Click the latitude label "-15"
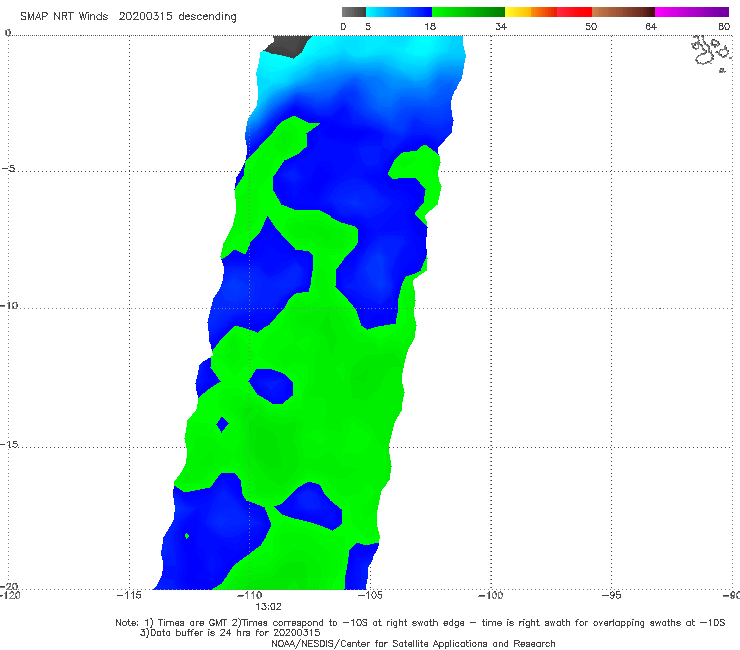Image resolution: width=740 pixels, height=650 pixels. point(9,444)
